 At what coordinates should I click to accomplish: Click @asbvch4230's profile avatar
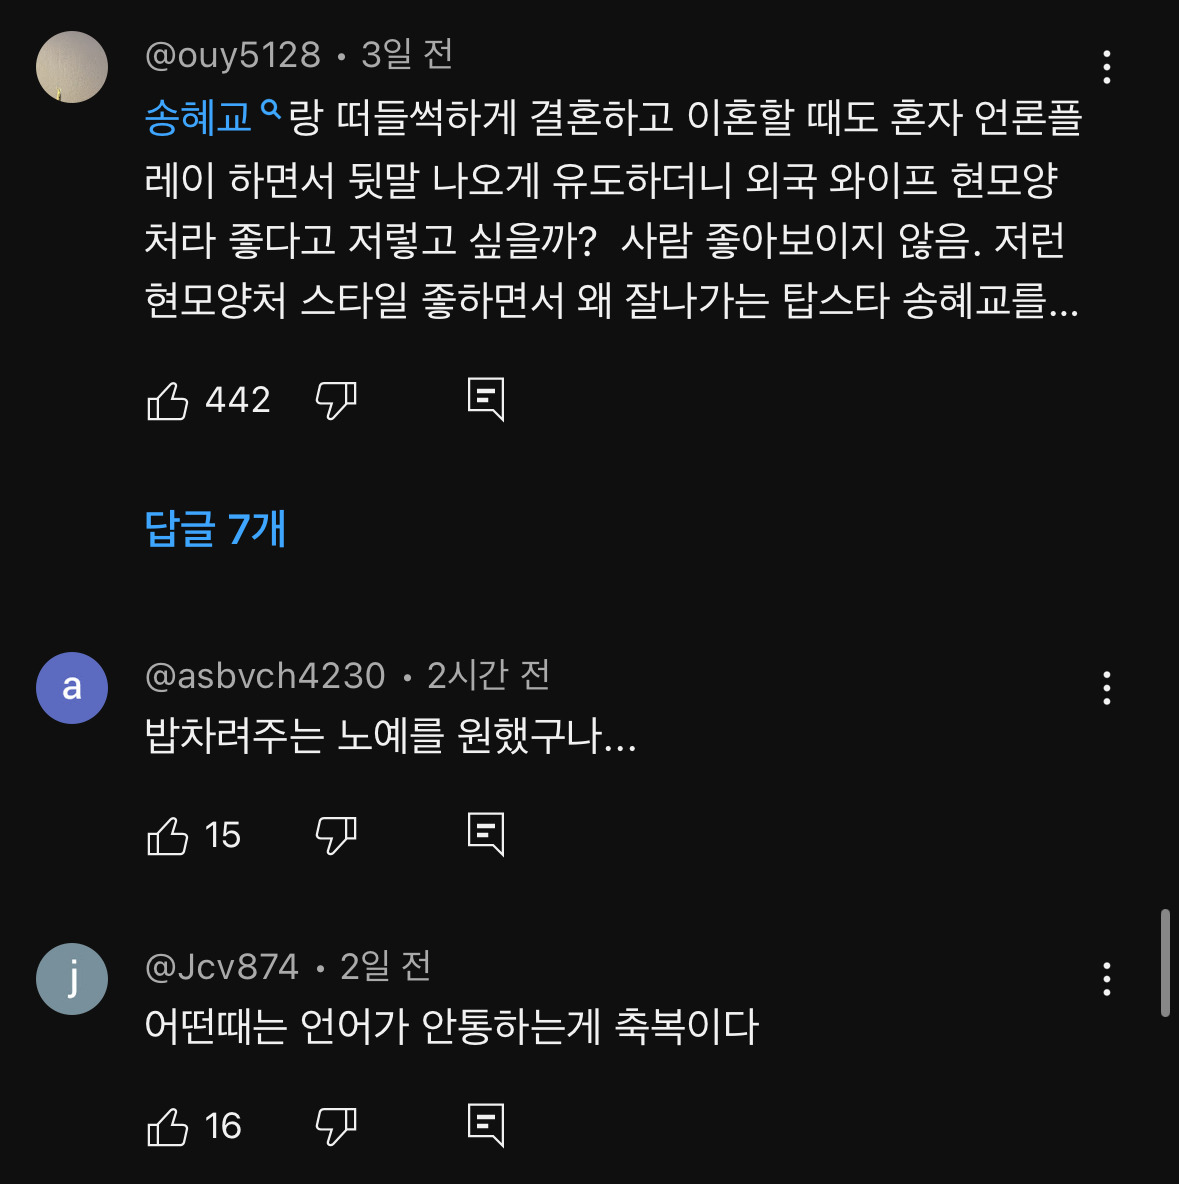[x=71, y=687]
